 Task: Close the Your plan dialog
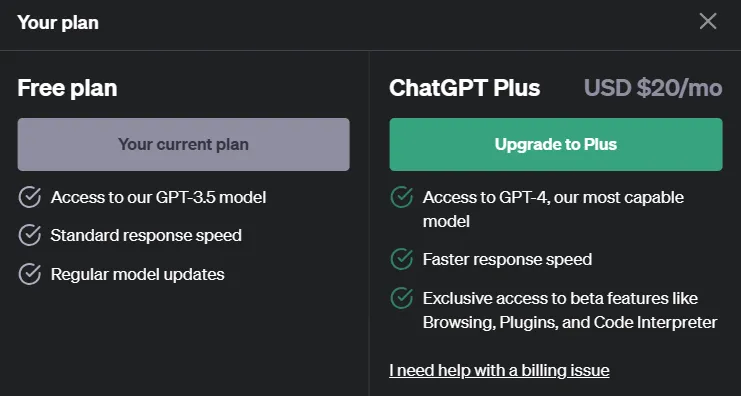click(707, 21)
